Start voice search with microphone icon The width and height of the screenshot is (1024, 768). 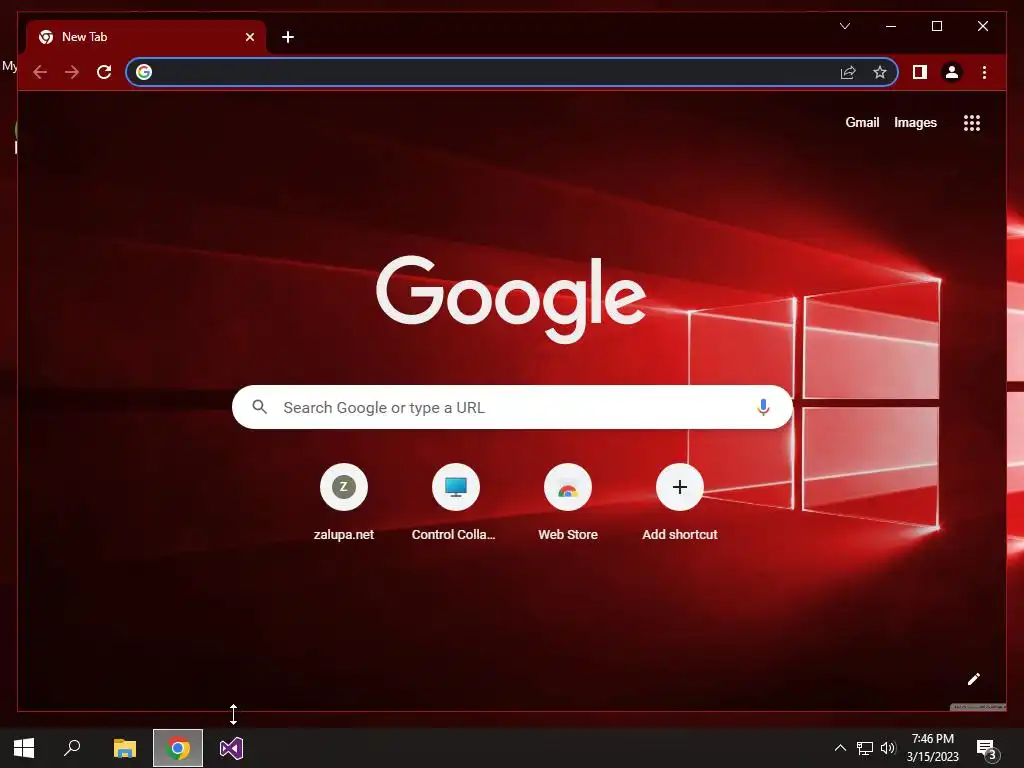coord(763,407)
